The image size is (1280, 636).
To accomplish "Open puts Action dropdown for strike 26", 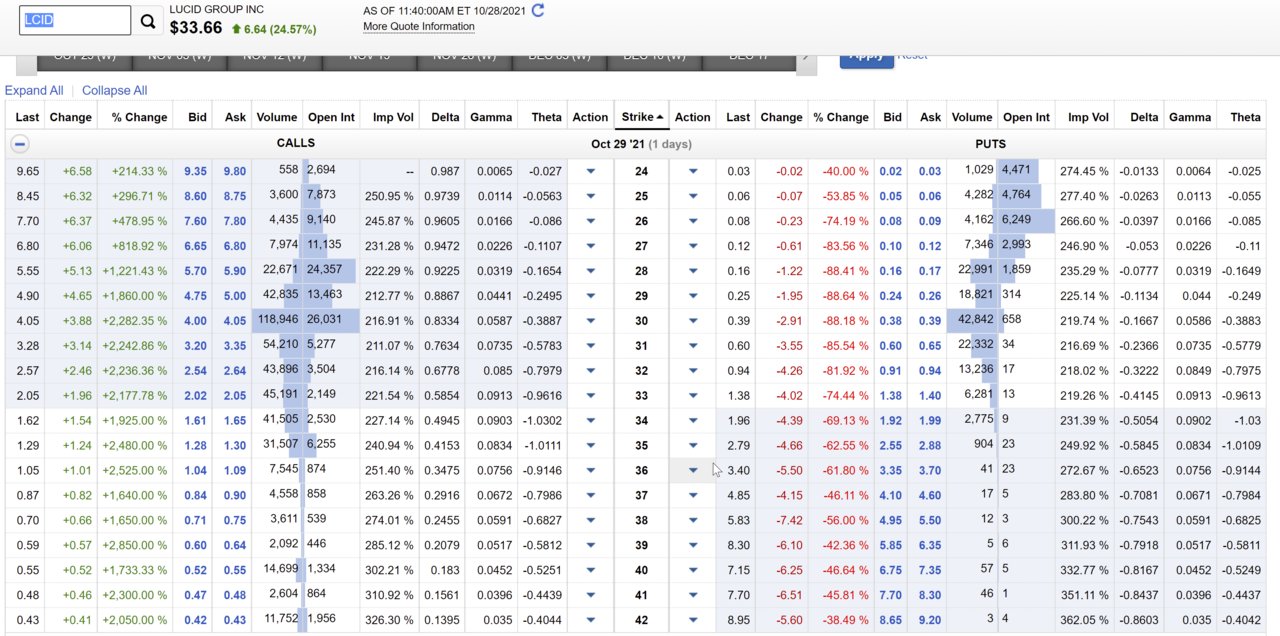I will pos(692,221).
